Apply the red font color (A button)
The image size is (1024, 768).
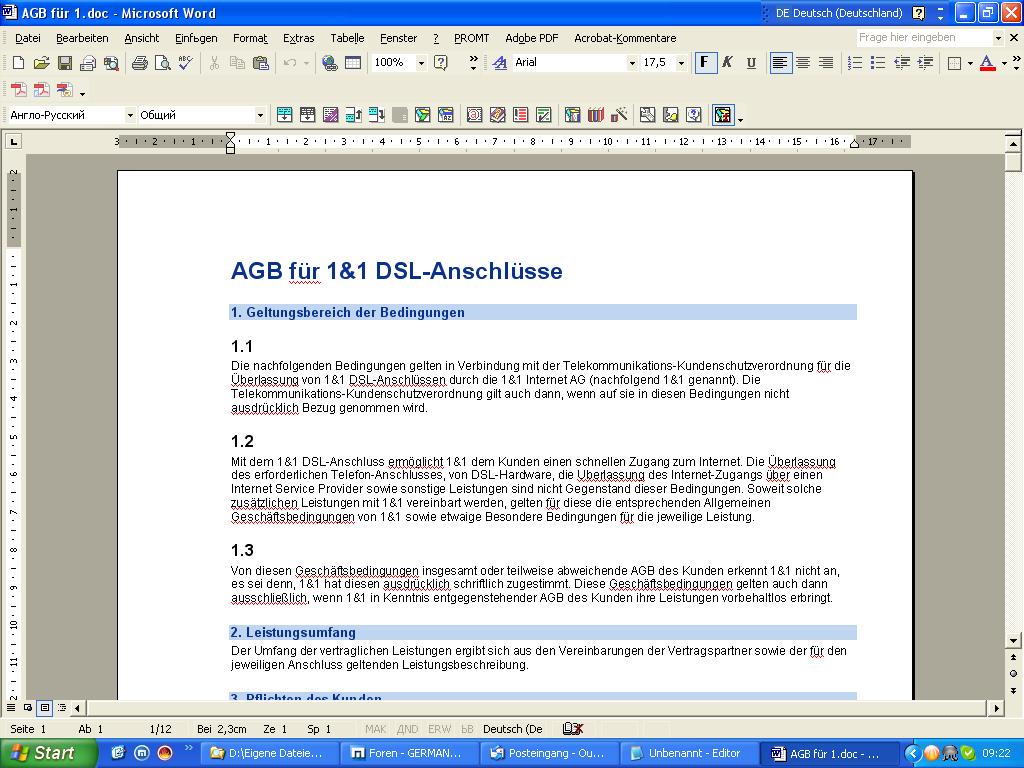[x=987, y=63]
